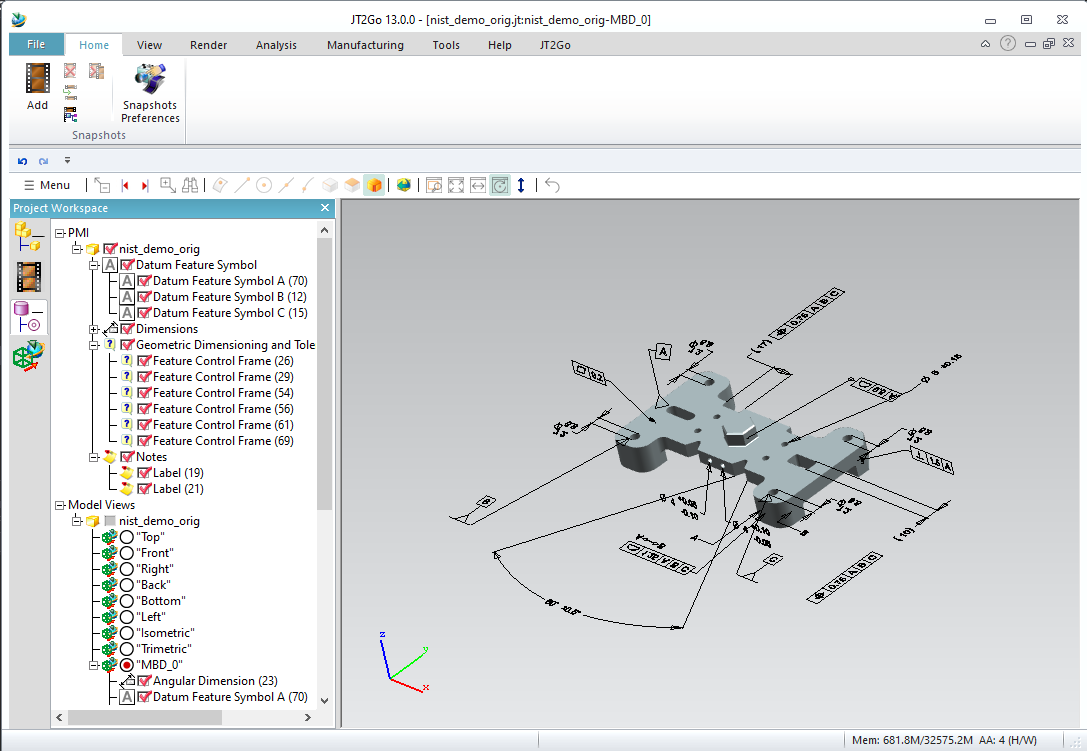Click the horizontal scrollbar thumb in Project Workspace
Screen dimensions: 1087x751
pos(145,718)
